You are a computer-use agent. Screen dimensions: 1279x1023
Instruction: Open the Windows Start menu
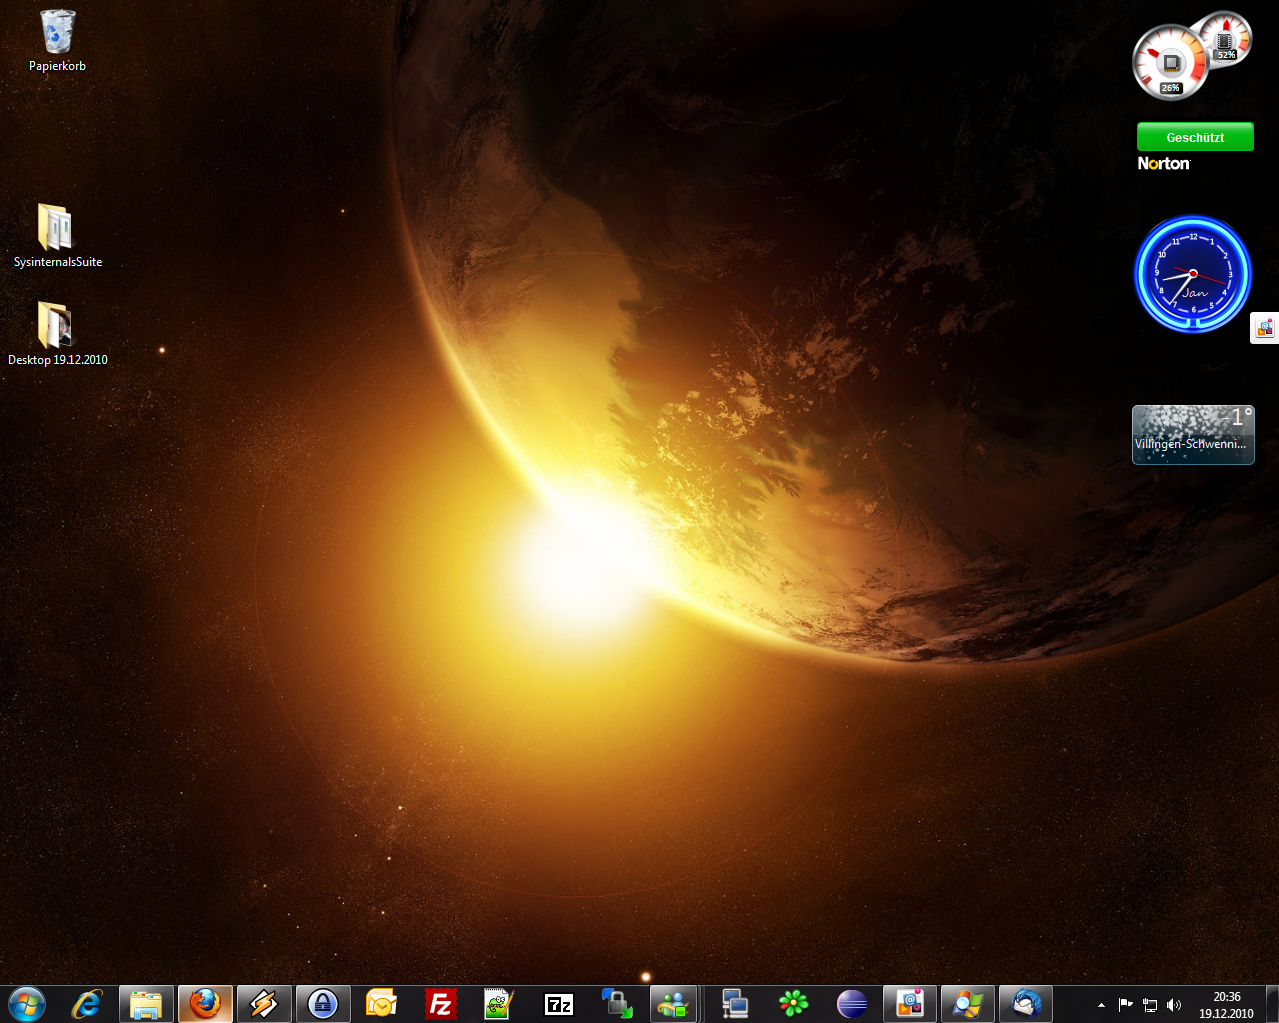(27, 1003)
